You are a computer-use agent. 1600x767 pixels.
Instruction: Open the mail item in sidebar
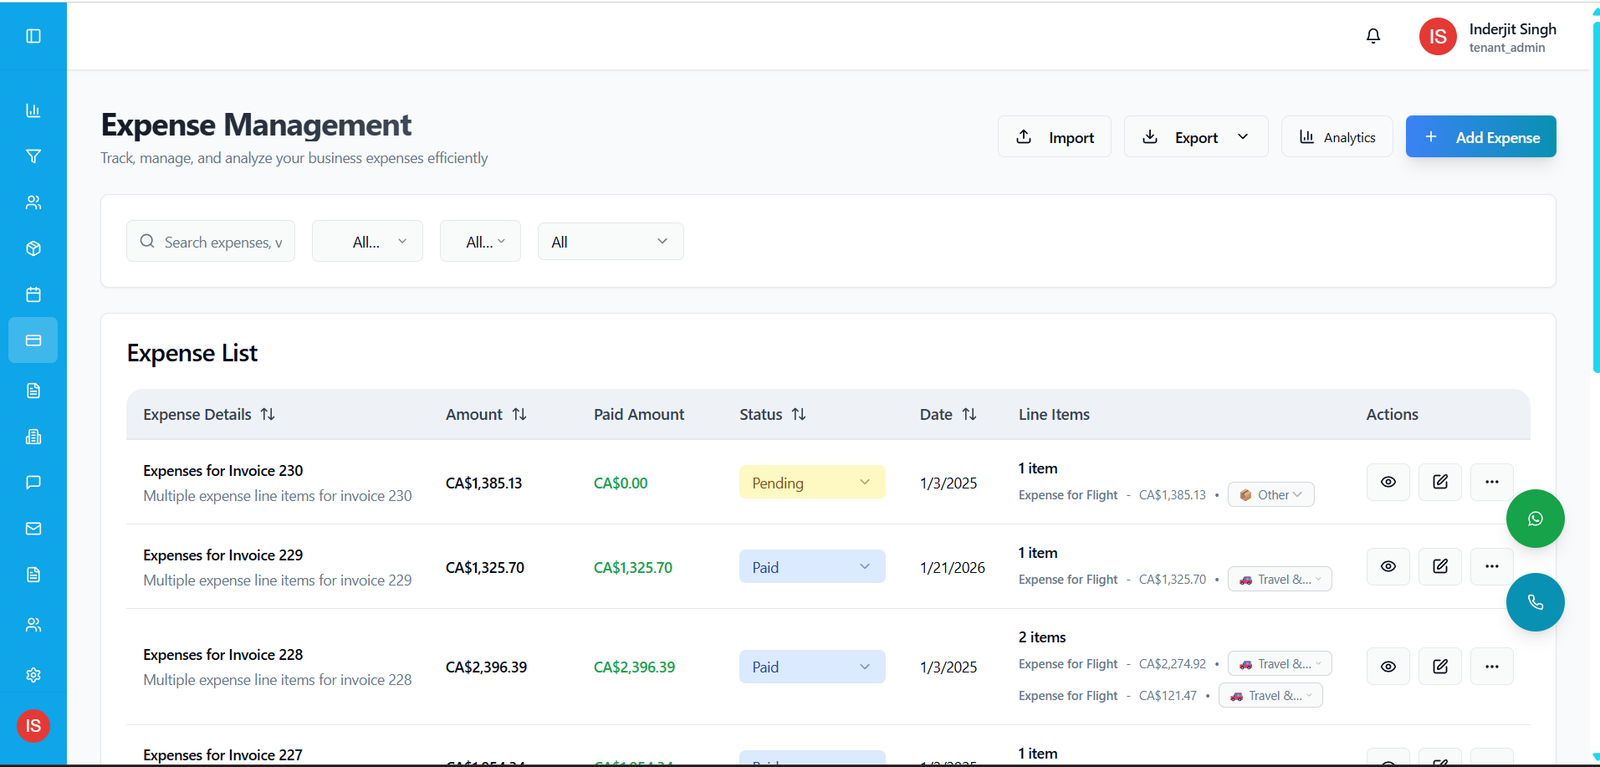33,529
